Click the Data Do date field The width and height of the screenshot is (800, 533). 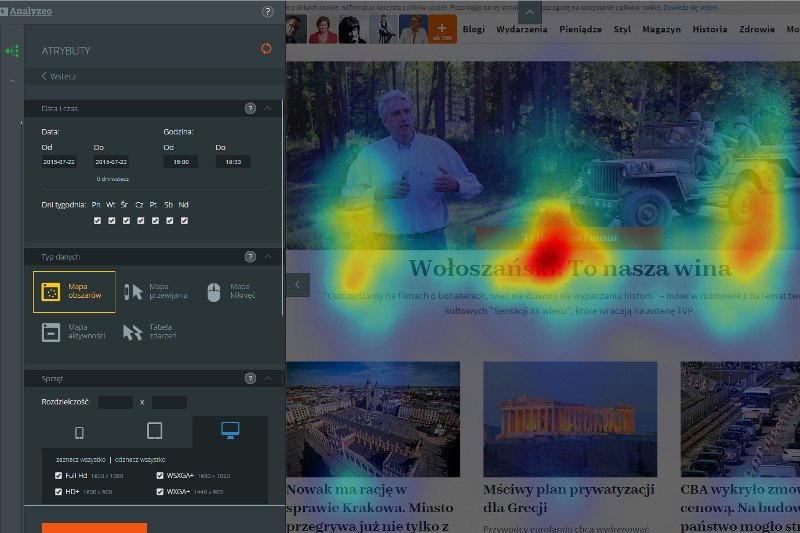[111, 162]
